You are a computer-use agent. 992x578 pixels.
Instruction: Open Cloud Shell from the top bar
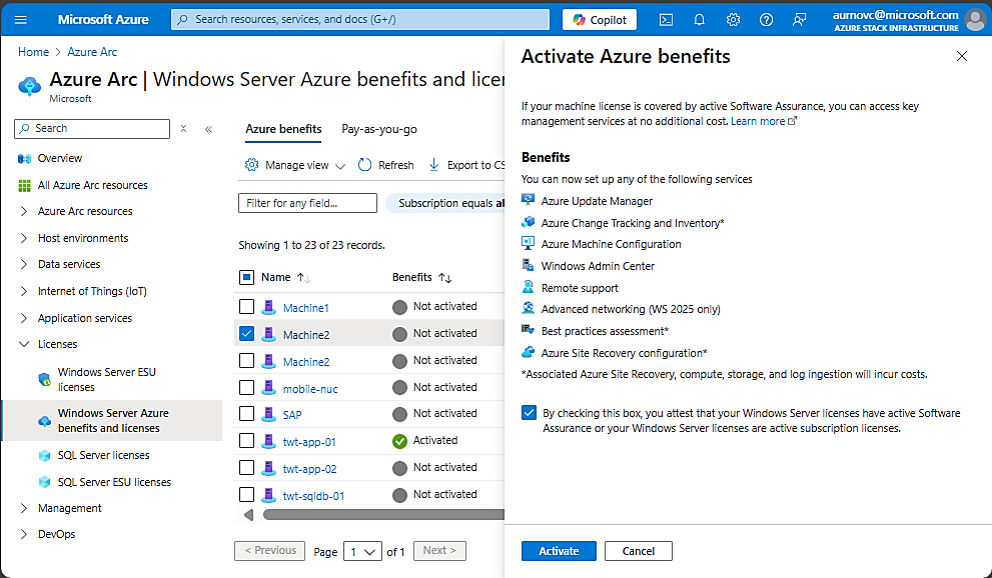tap(666, 20)
